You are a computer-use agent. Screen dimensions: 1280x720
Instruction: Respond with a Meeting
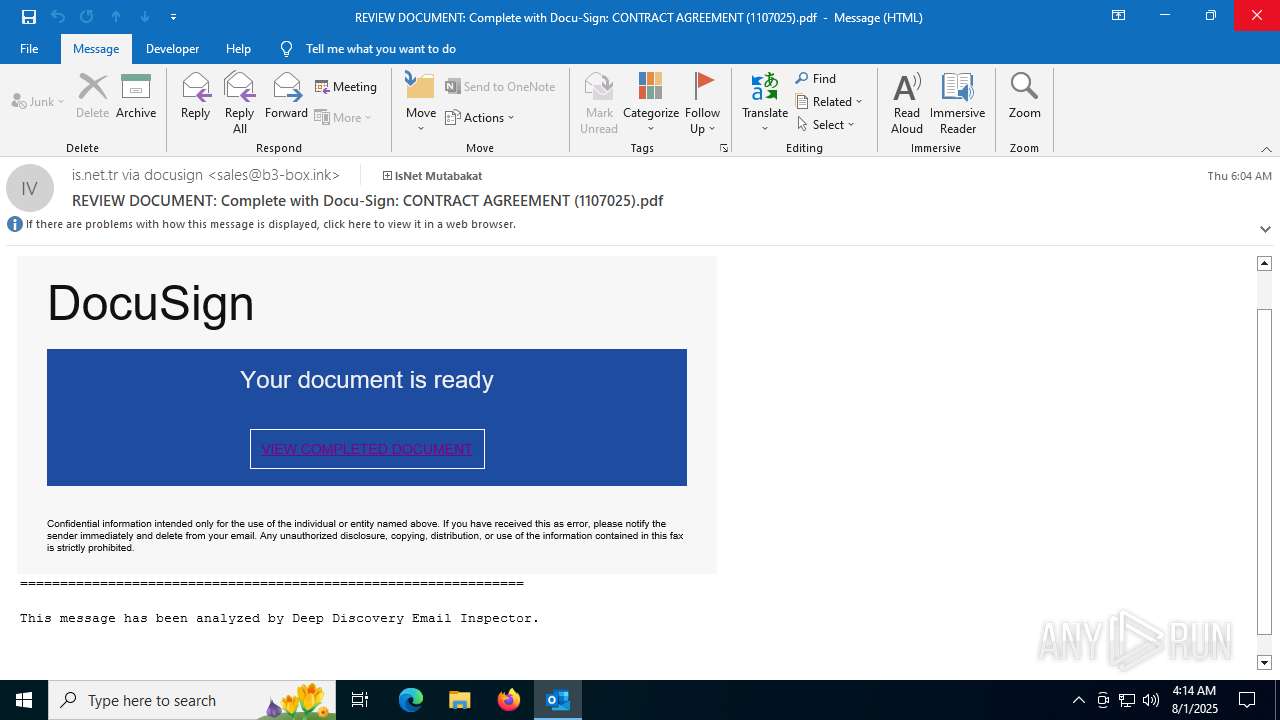(346, 87)
